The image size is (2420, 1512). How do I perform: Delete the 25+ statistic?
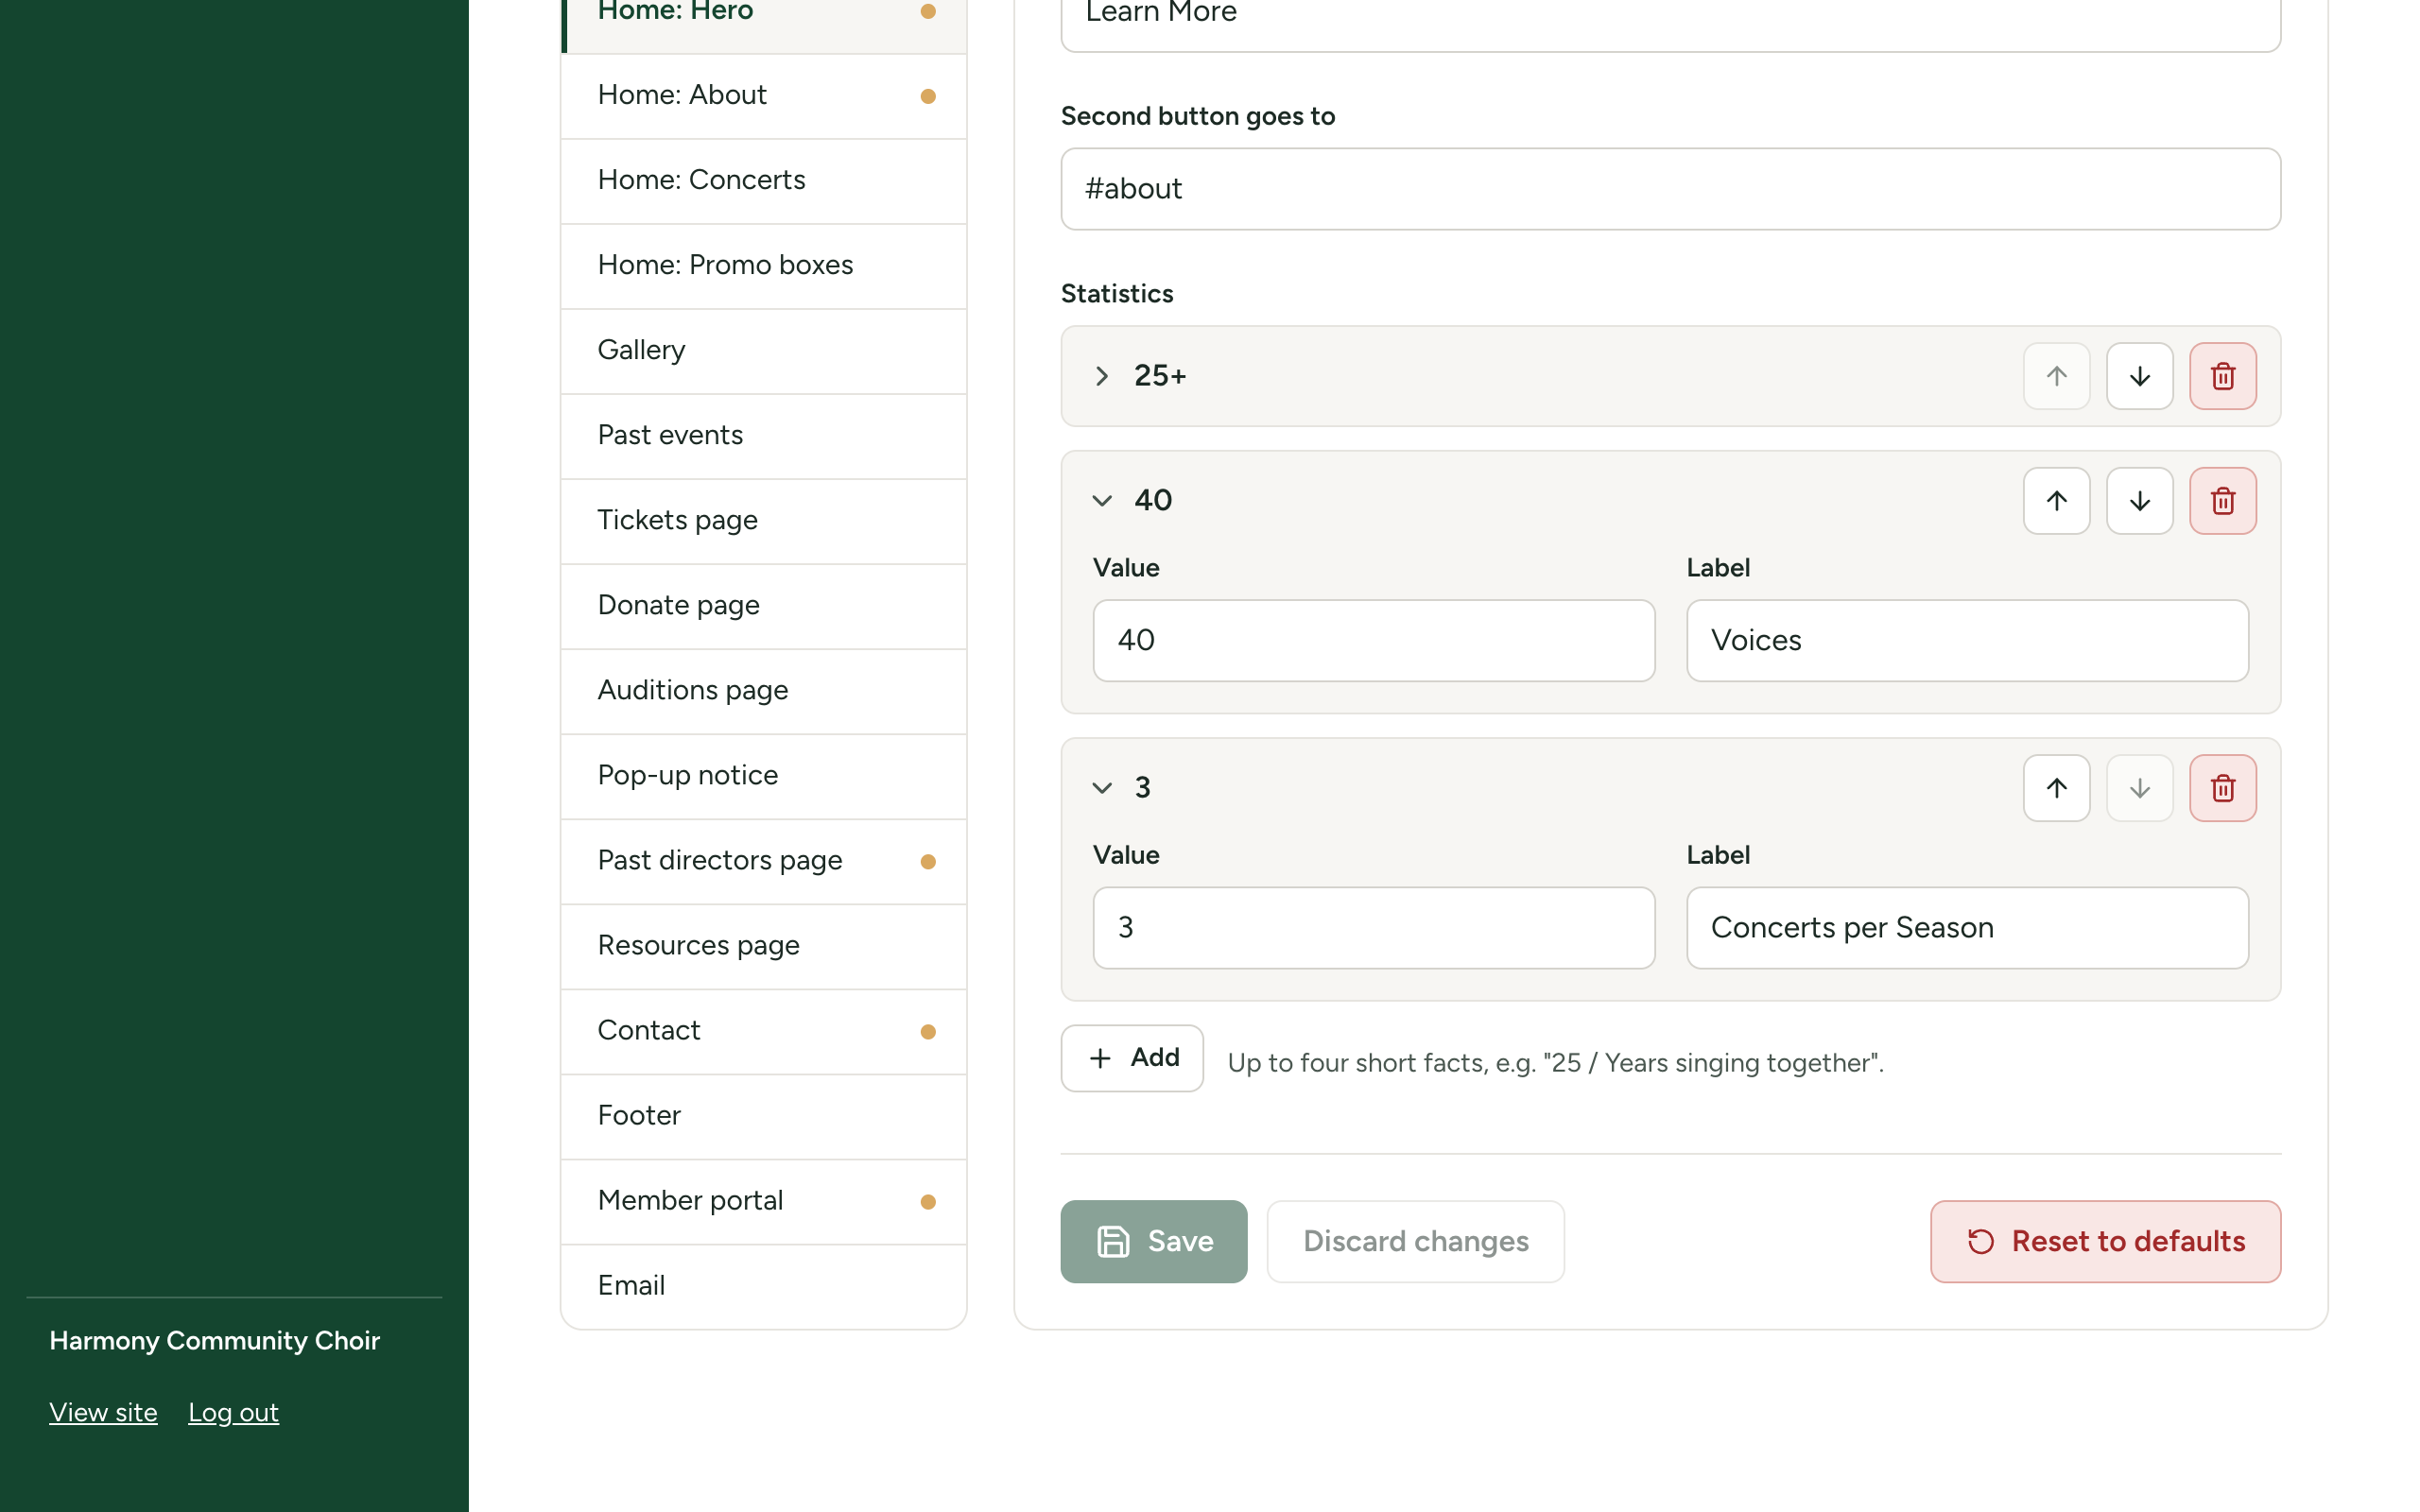coord(2222,376)
